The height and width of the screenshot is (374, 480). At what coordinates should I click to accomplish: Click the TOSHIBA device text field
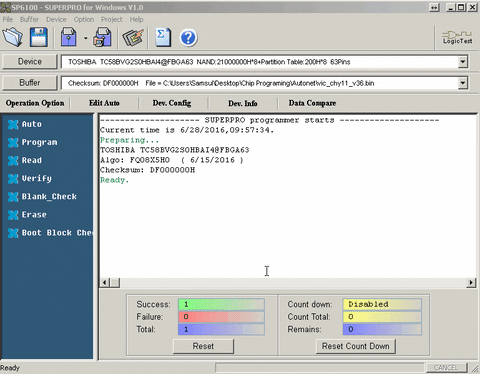[x=260, y=62]
